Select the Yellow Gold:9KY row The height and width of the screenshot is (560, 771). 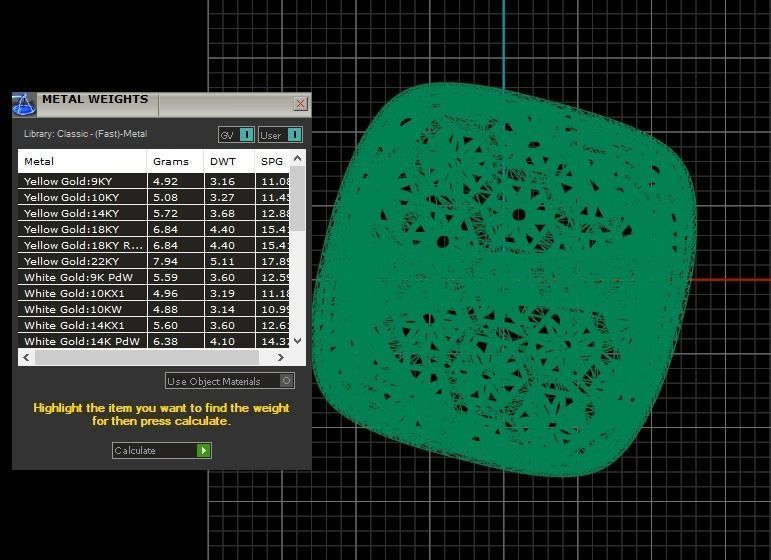point(154,181)
